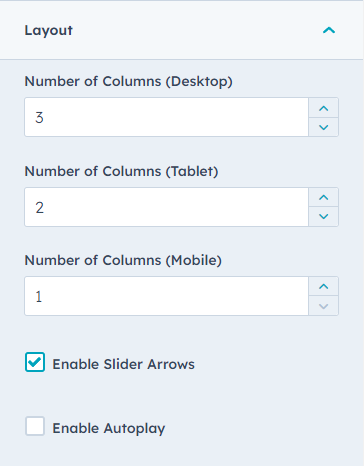
Task: Check the Enable Autoplay checkbox
Action: (x=35, y=426)
